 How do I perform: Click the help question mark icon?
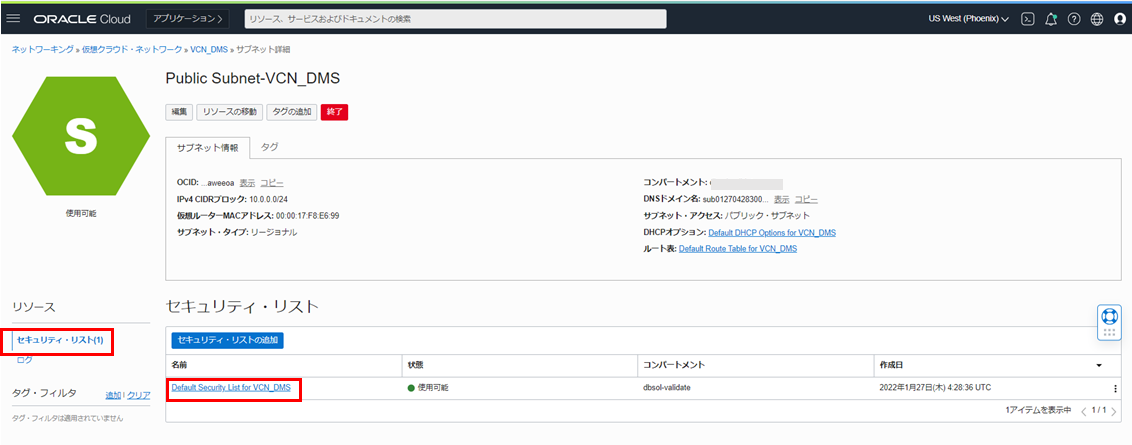tap(1074, 19)
